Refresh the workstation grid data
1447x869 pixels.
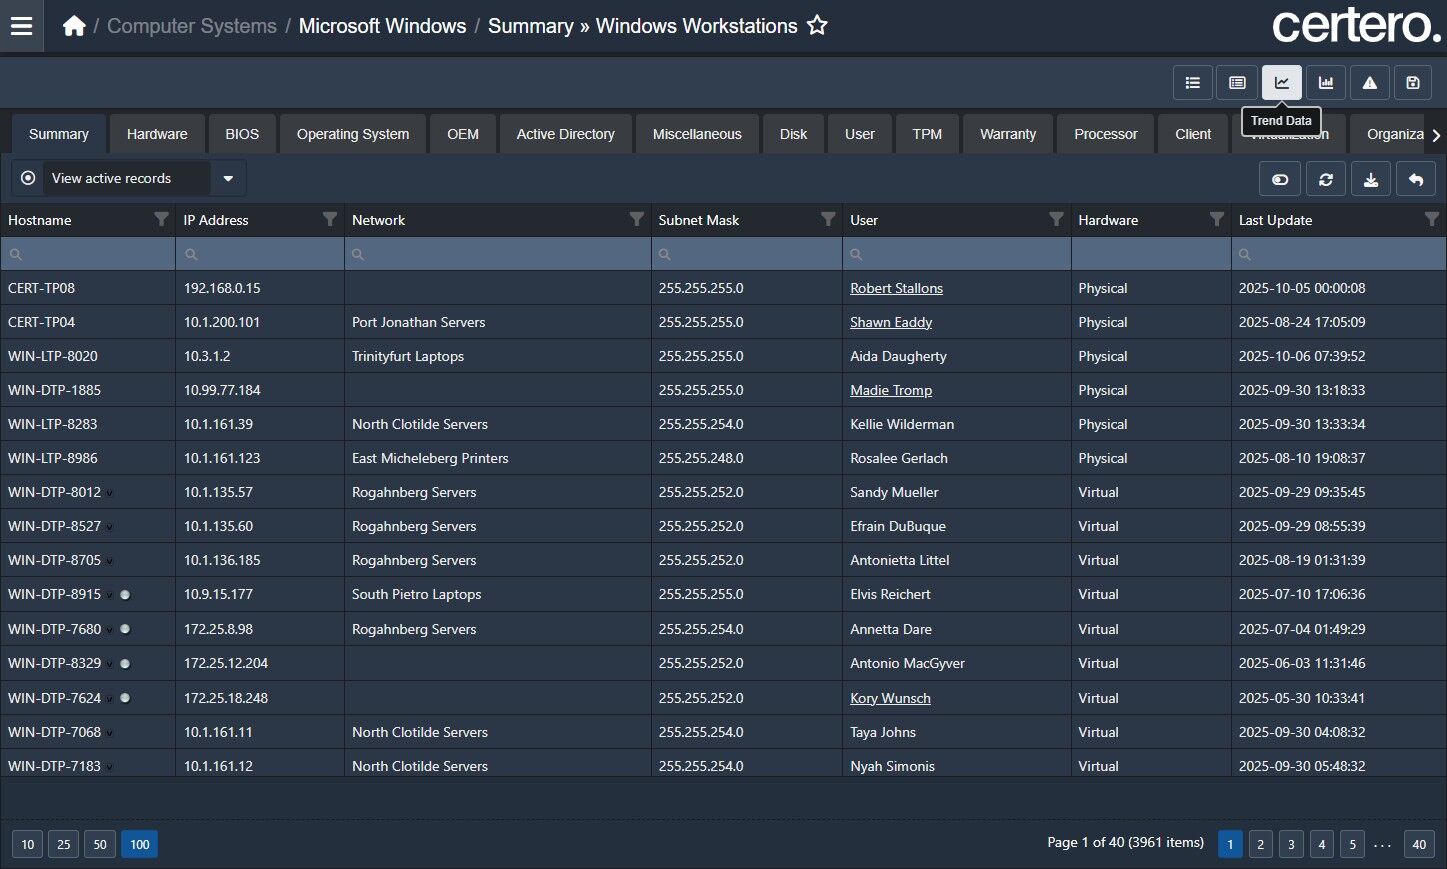[1325, 180]
